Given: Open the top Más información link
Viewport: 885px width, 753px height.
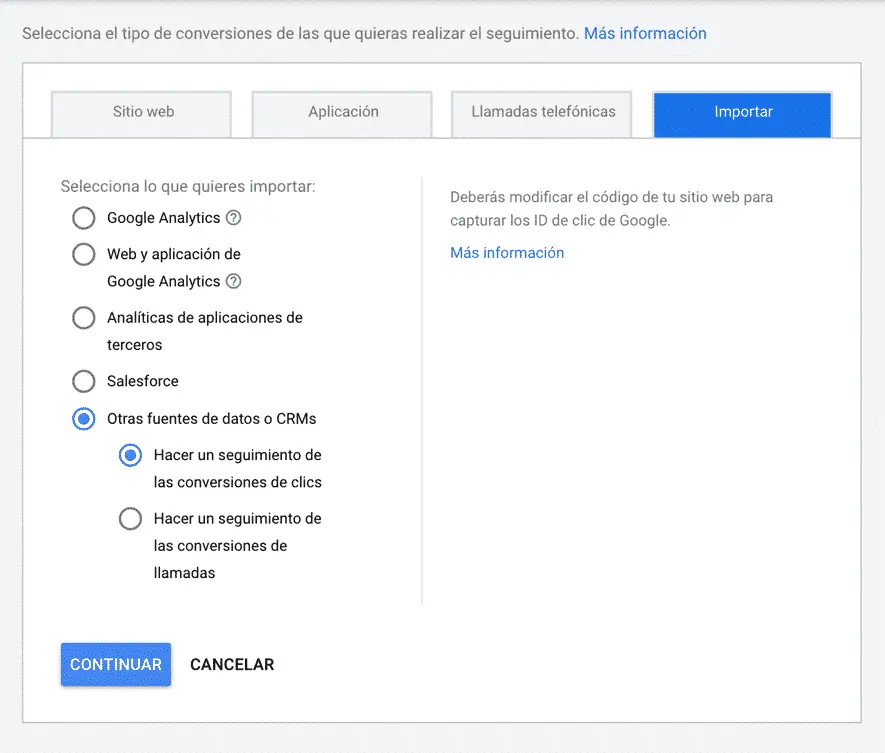Looking at the screenshot, I should (x=645, y=33).
